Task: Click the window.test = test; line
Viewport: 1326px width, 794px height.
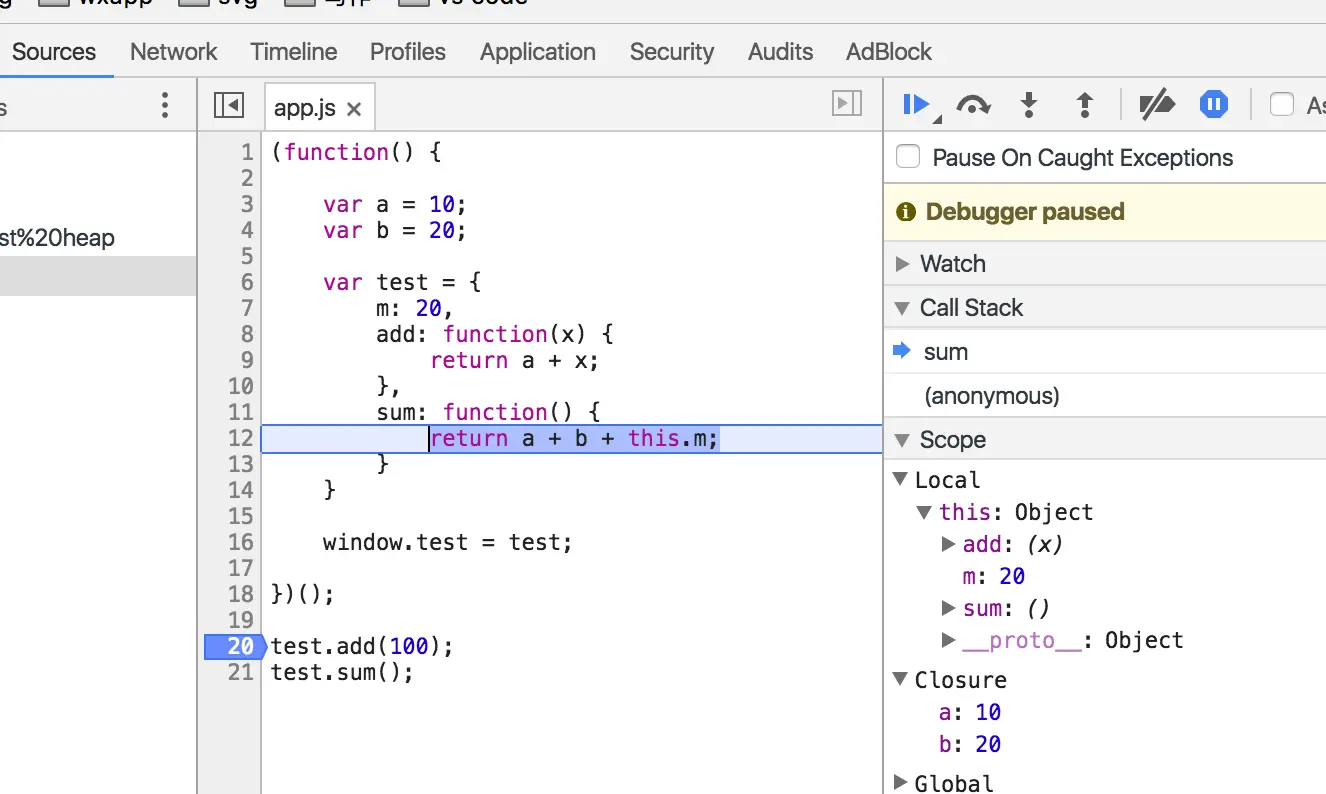Action: pyautogui.click(x=448, y=542)
